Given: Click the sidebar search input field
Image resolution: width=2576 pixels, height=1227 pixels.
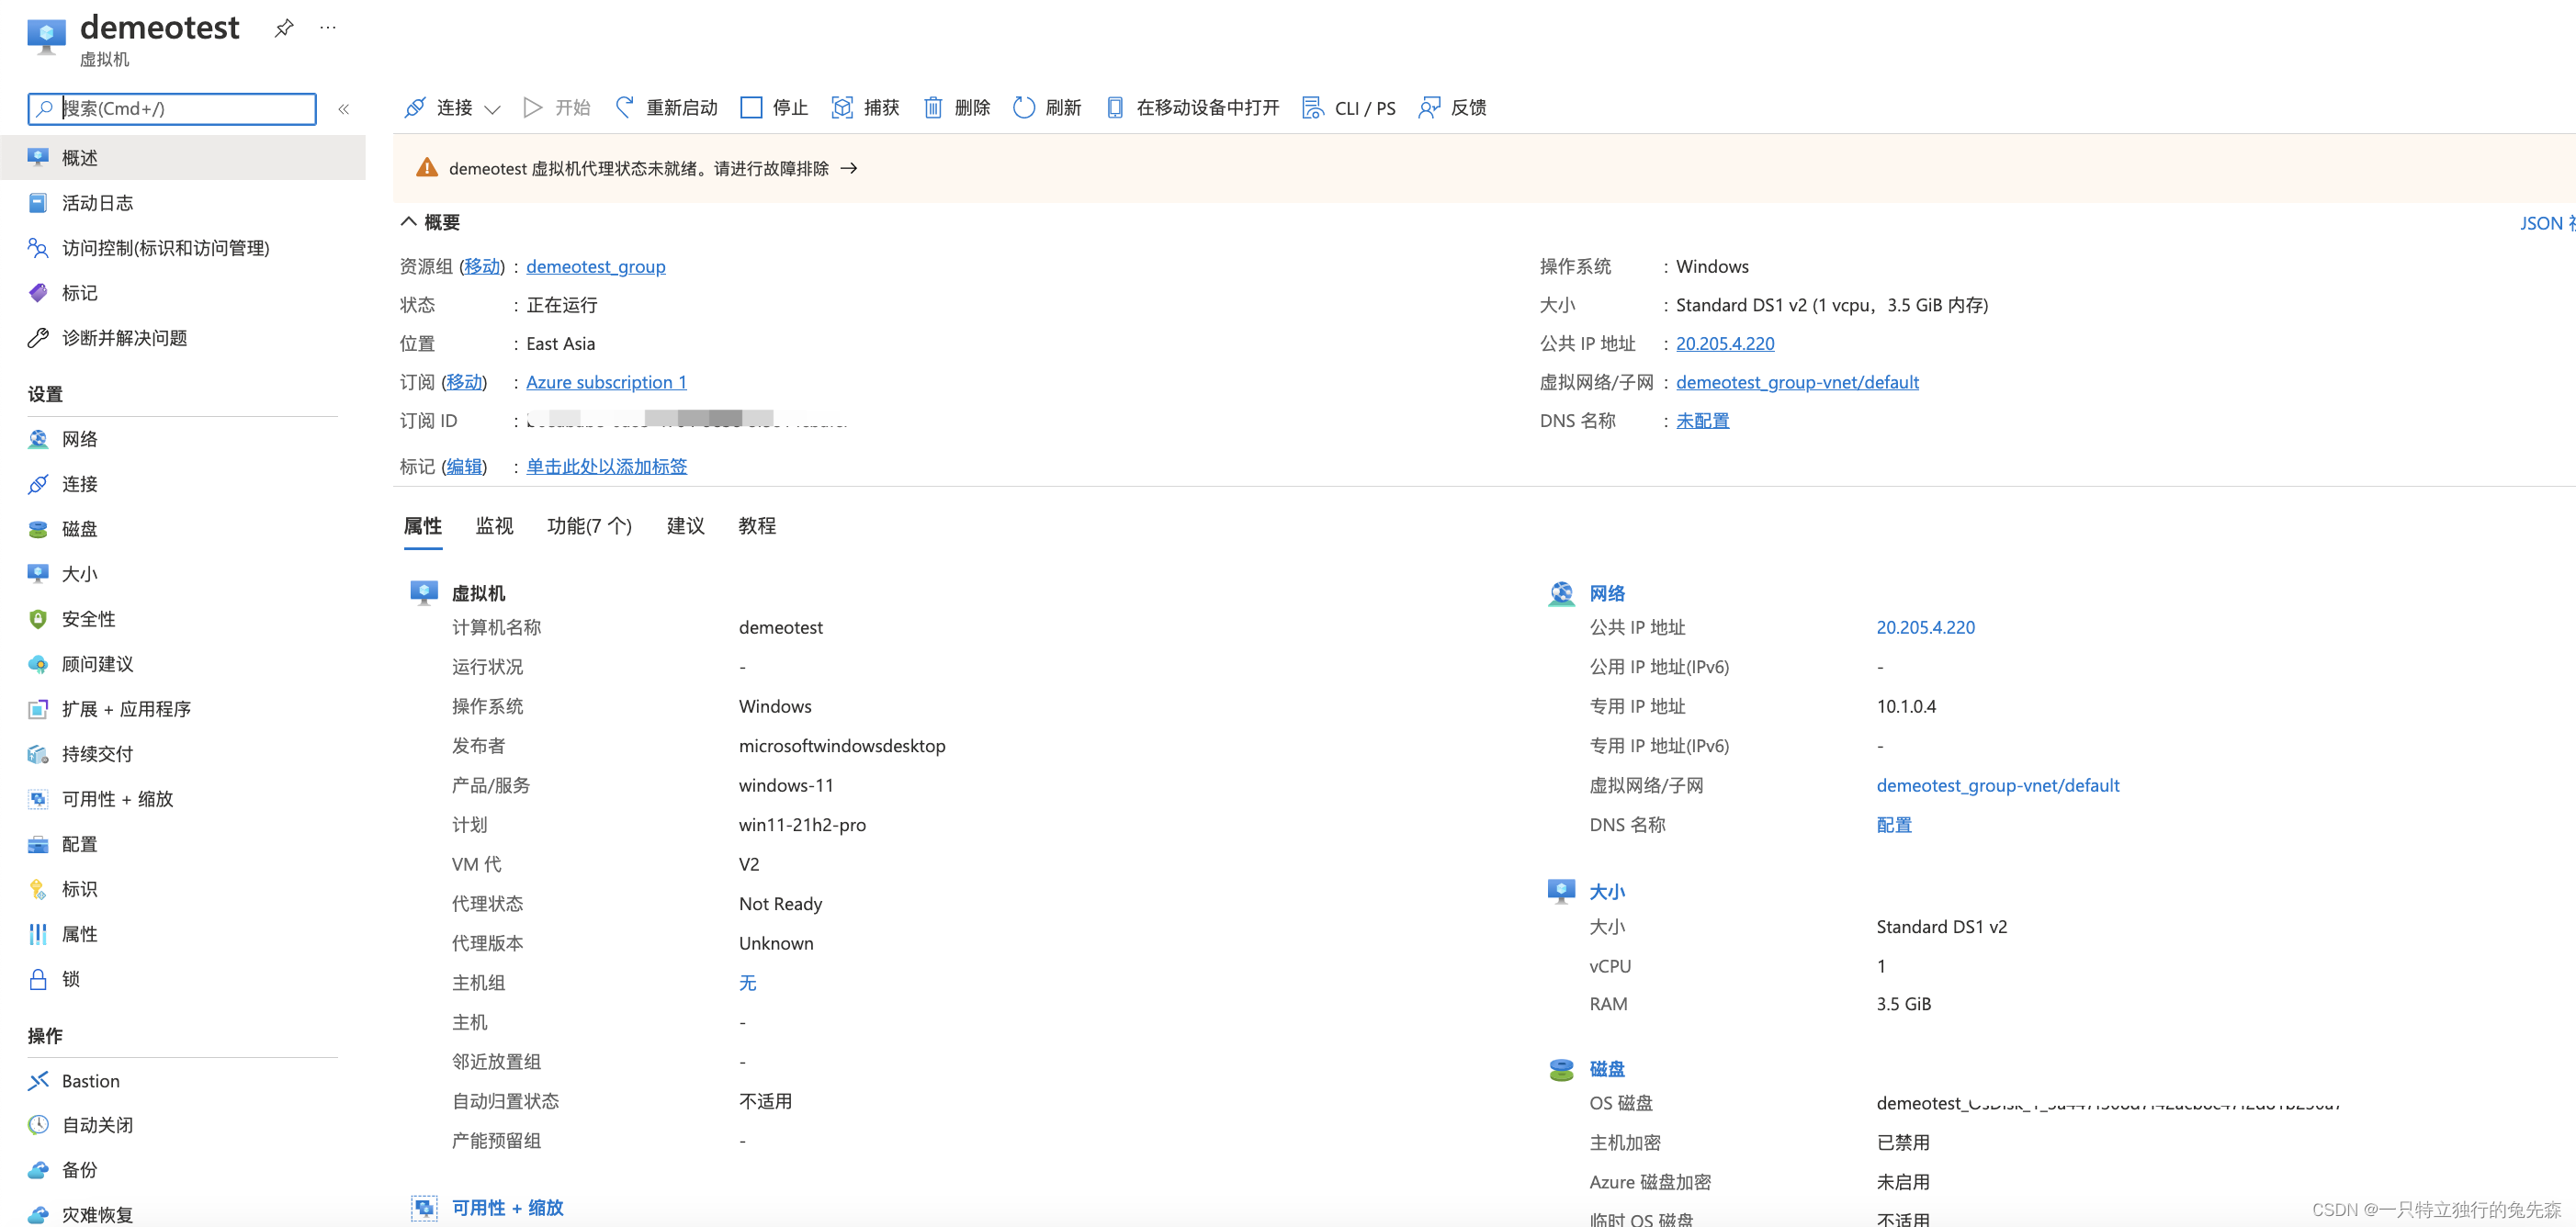Looking at the screenshot, I should click(x=185, y=108).
